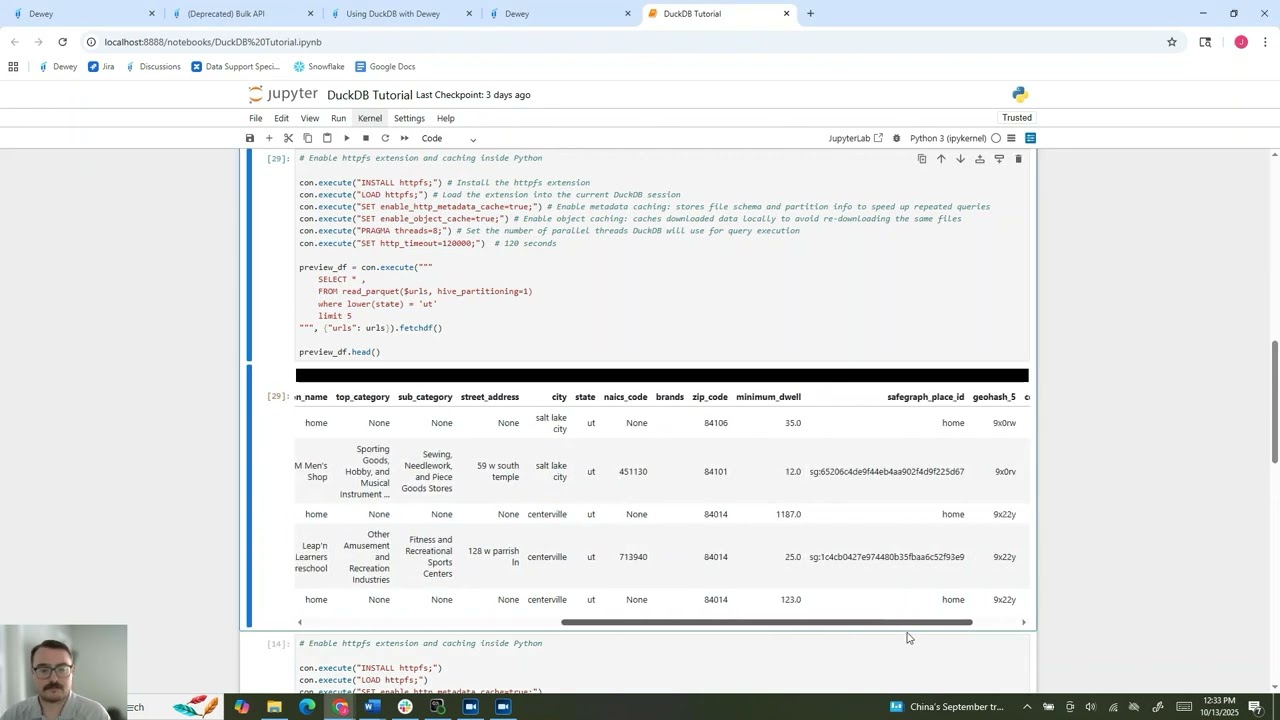Open the Settings menu

coord(409,118)
